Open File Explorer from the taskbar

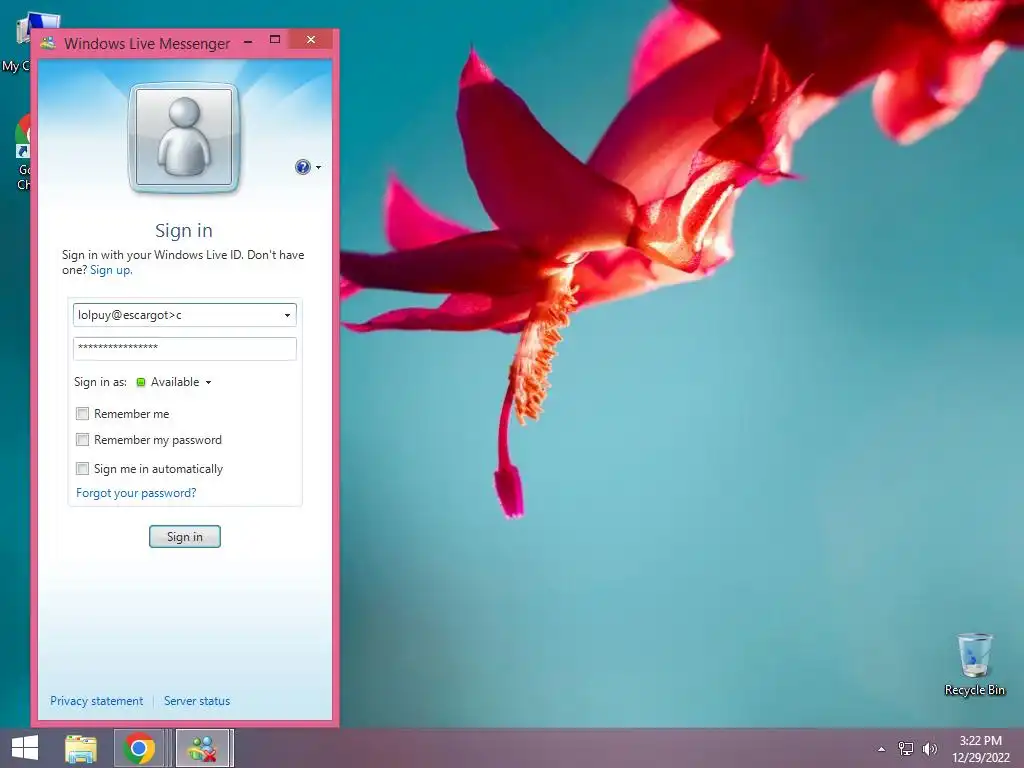(x=81, y=748)
